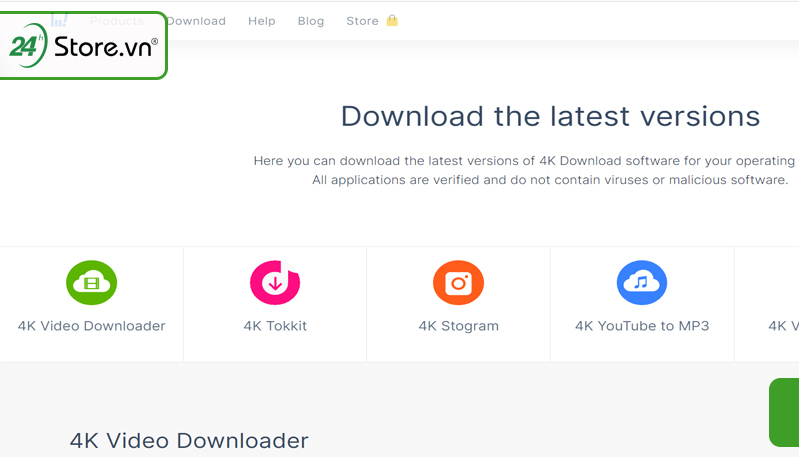Screen dimensions: 799x457
Task: Open the Download menu item
Action: pos(197,21)
